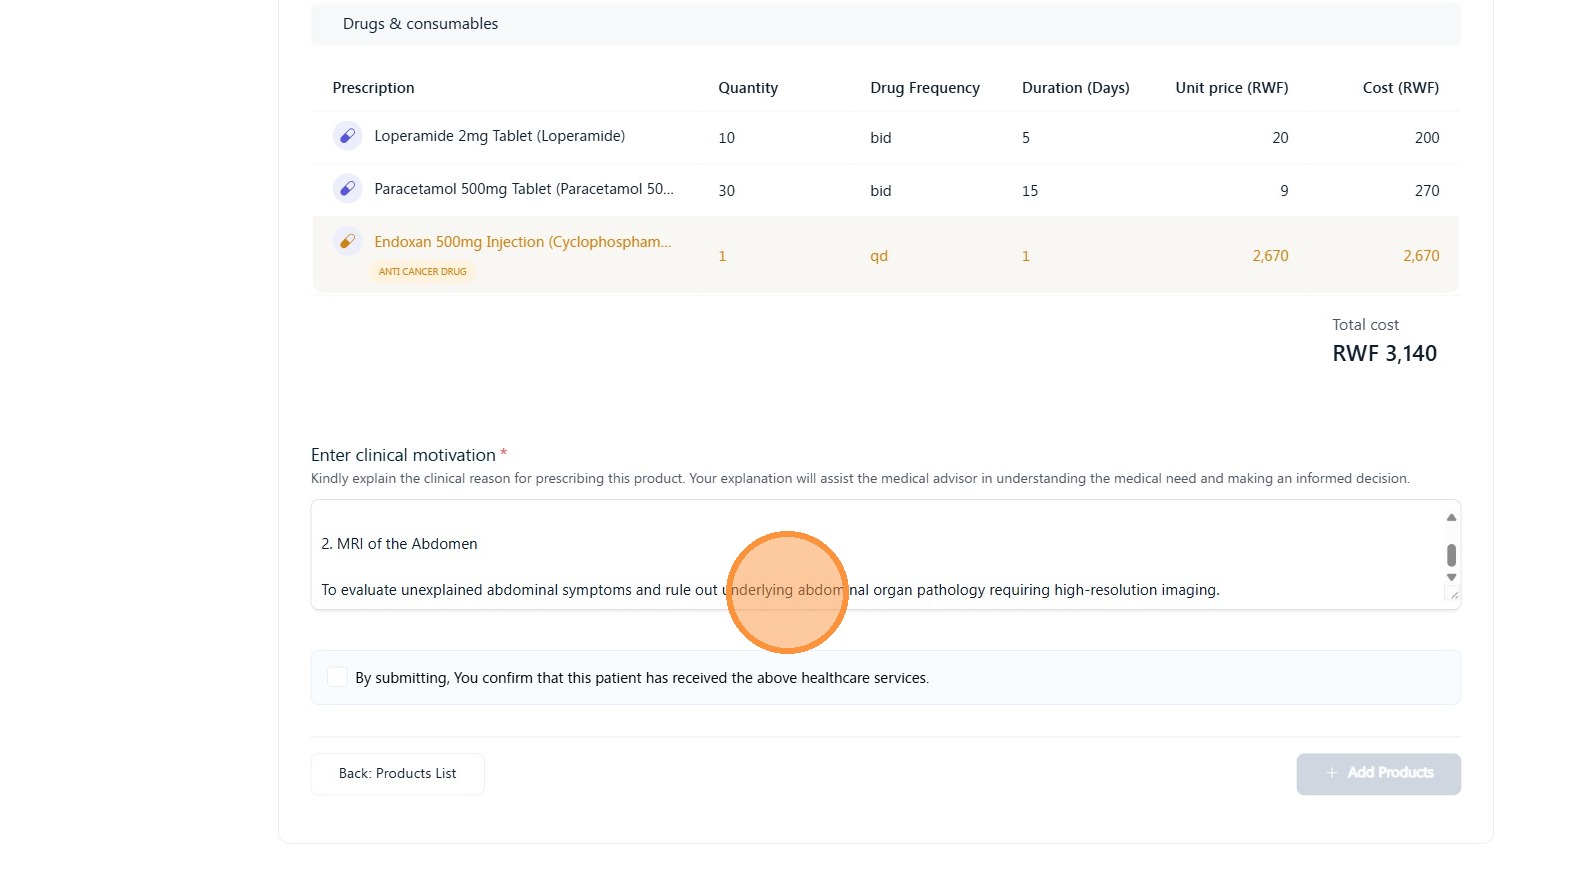Click the Loperamide pill icon
Screen dimensions: 1573x878
point(347,136)
